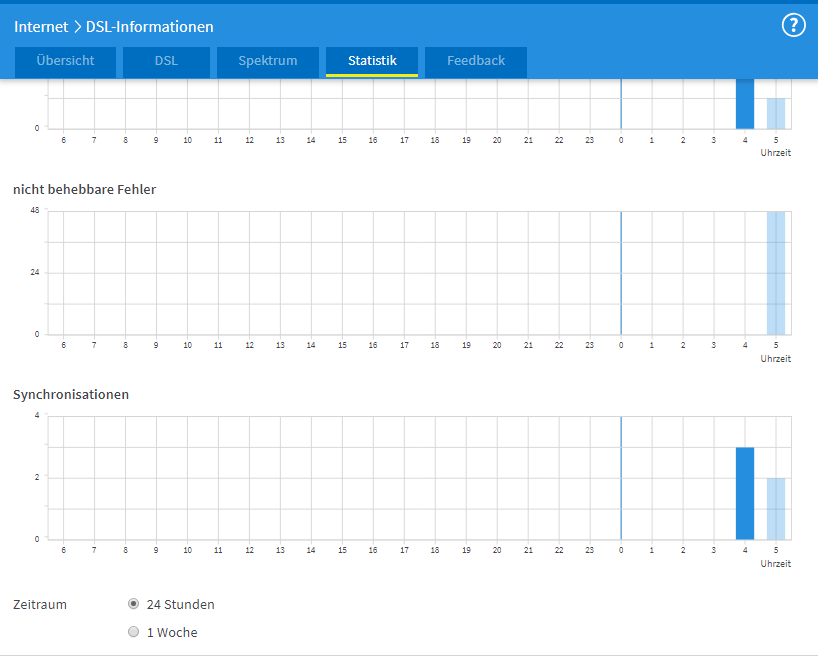The width and height of the screenshot is (818, 658).
Task: Click the Zeitraum label
Action: coord(40,604)
